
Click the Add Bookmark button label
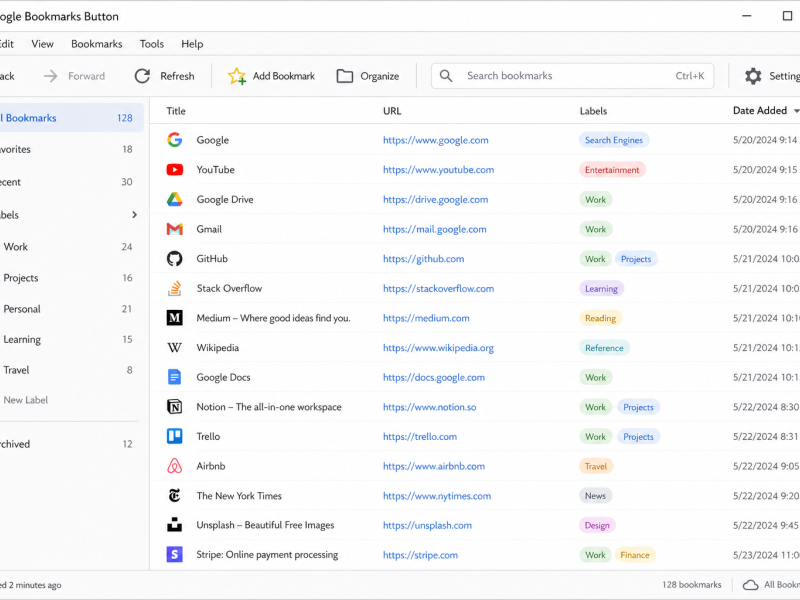click(x=284, y=76)
